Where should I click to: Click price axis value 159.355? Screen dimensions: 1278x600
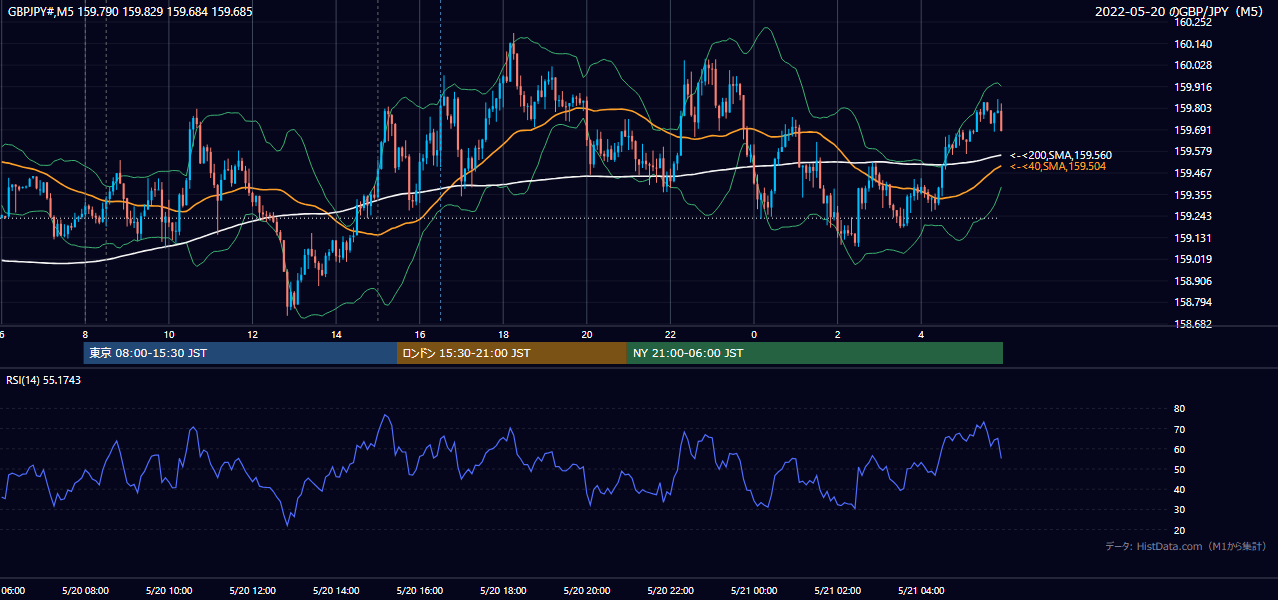click(x=1193, y=195)
